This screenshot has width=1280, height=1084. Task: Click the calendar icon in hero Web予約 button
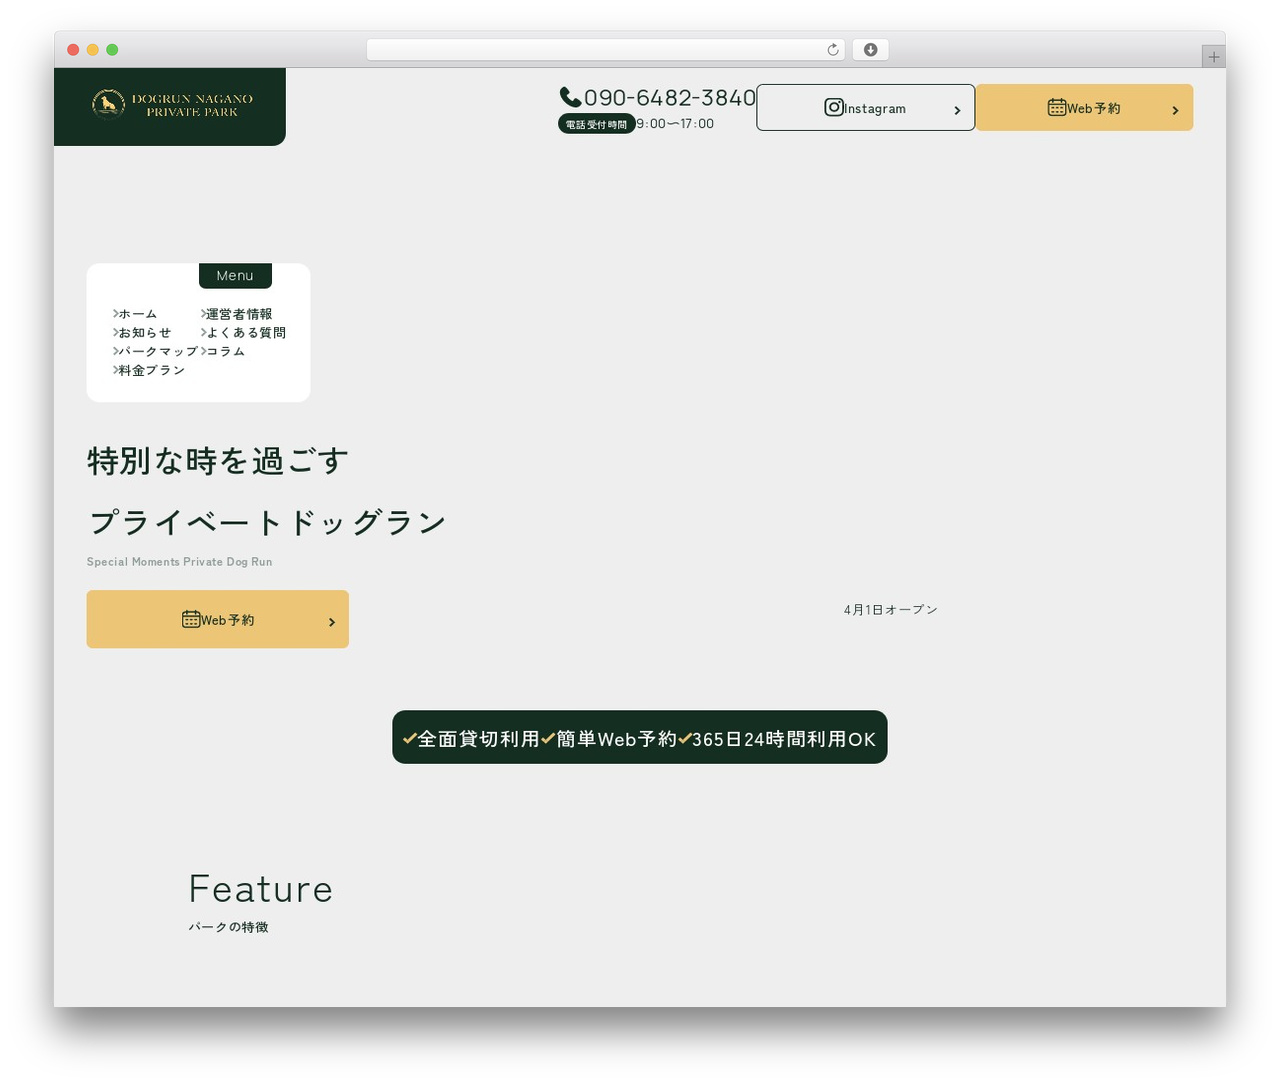pyautogui.click(x=191, y=619)
